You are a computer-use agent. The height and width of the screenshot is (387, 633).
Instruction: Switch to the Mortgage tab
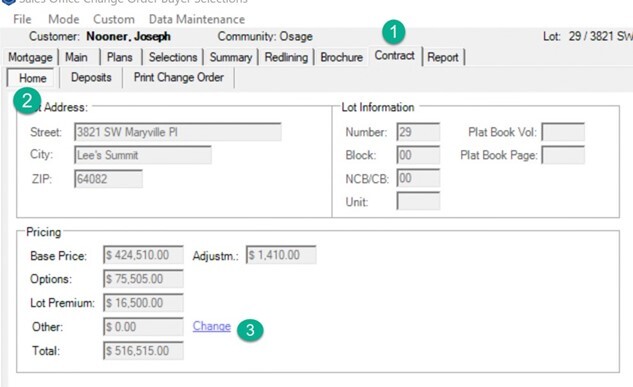click(30, 57)
